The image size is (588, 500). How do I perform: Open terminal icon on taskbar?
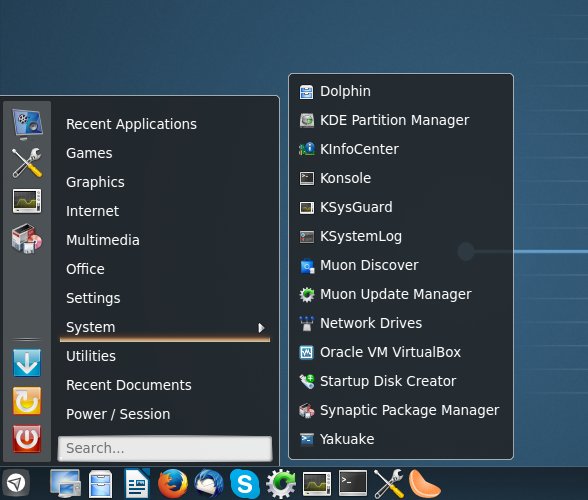(x=353, y=483)
